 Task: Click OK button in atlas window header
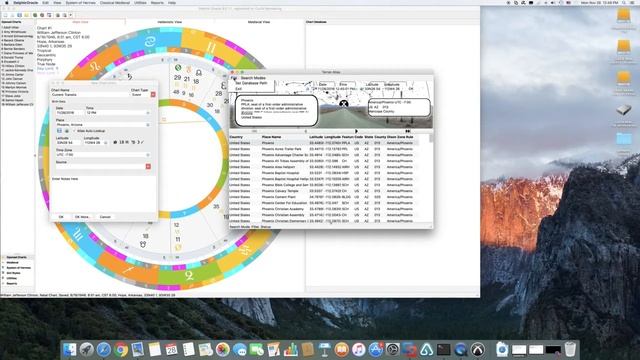(x=411, y=89)
